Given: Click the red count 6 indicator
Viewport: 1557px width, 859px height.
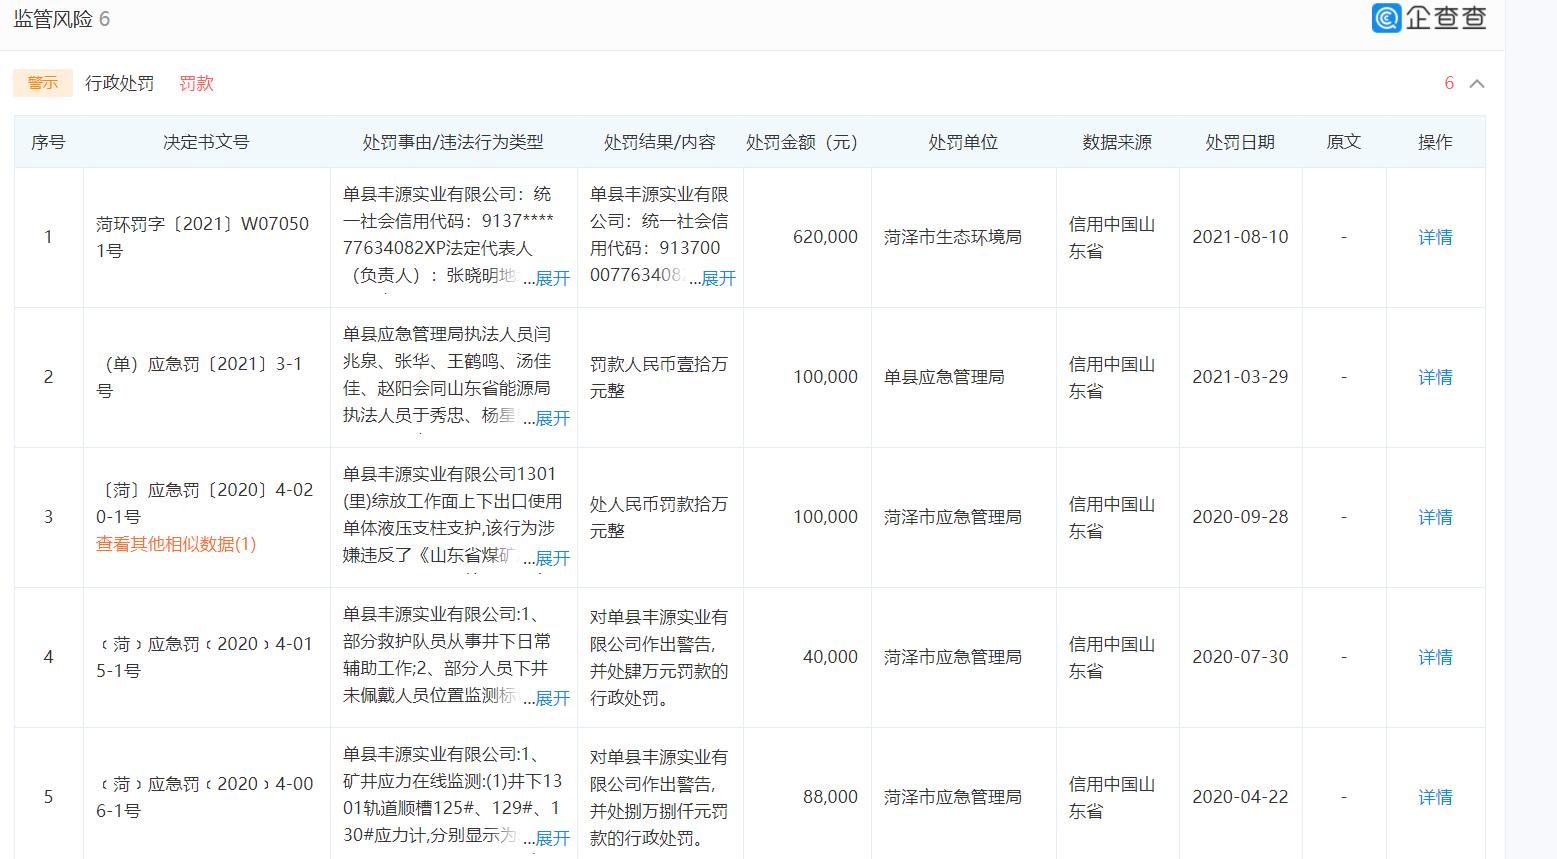Looking at the screenshot, I should (x=1449, y=83).
